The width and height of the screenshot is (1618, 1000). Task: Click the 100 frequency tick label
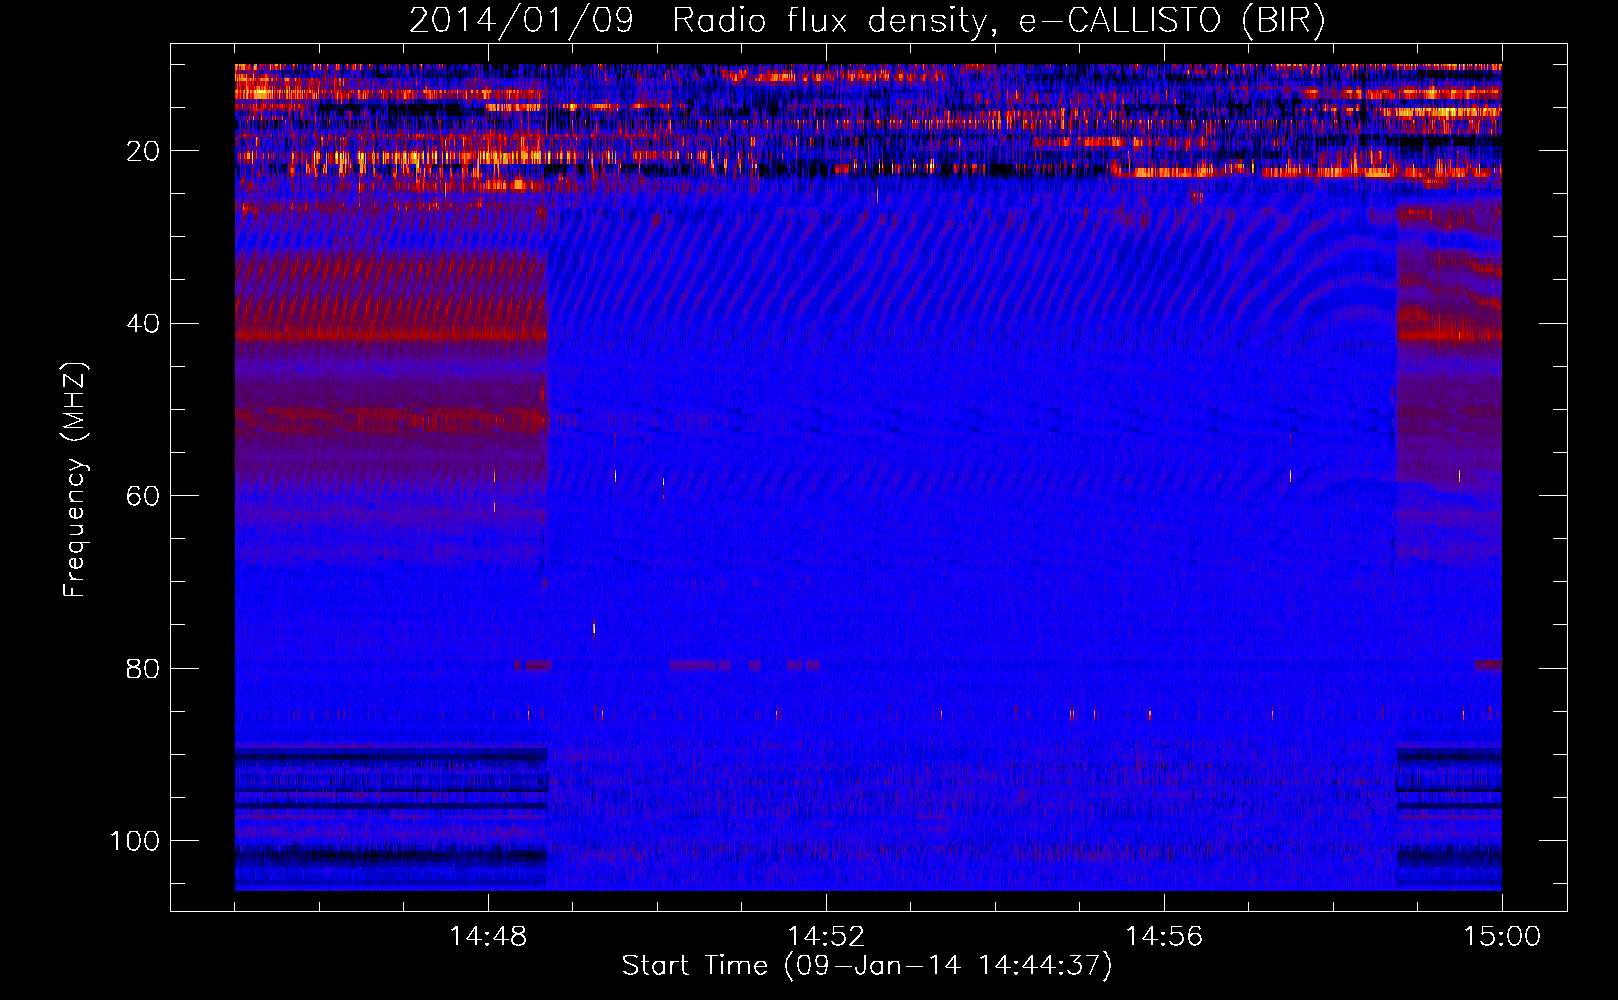tap(135, 841)
